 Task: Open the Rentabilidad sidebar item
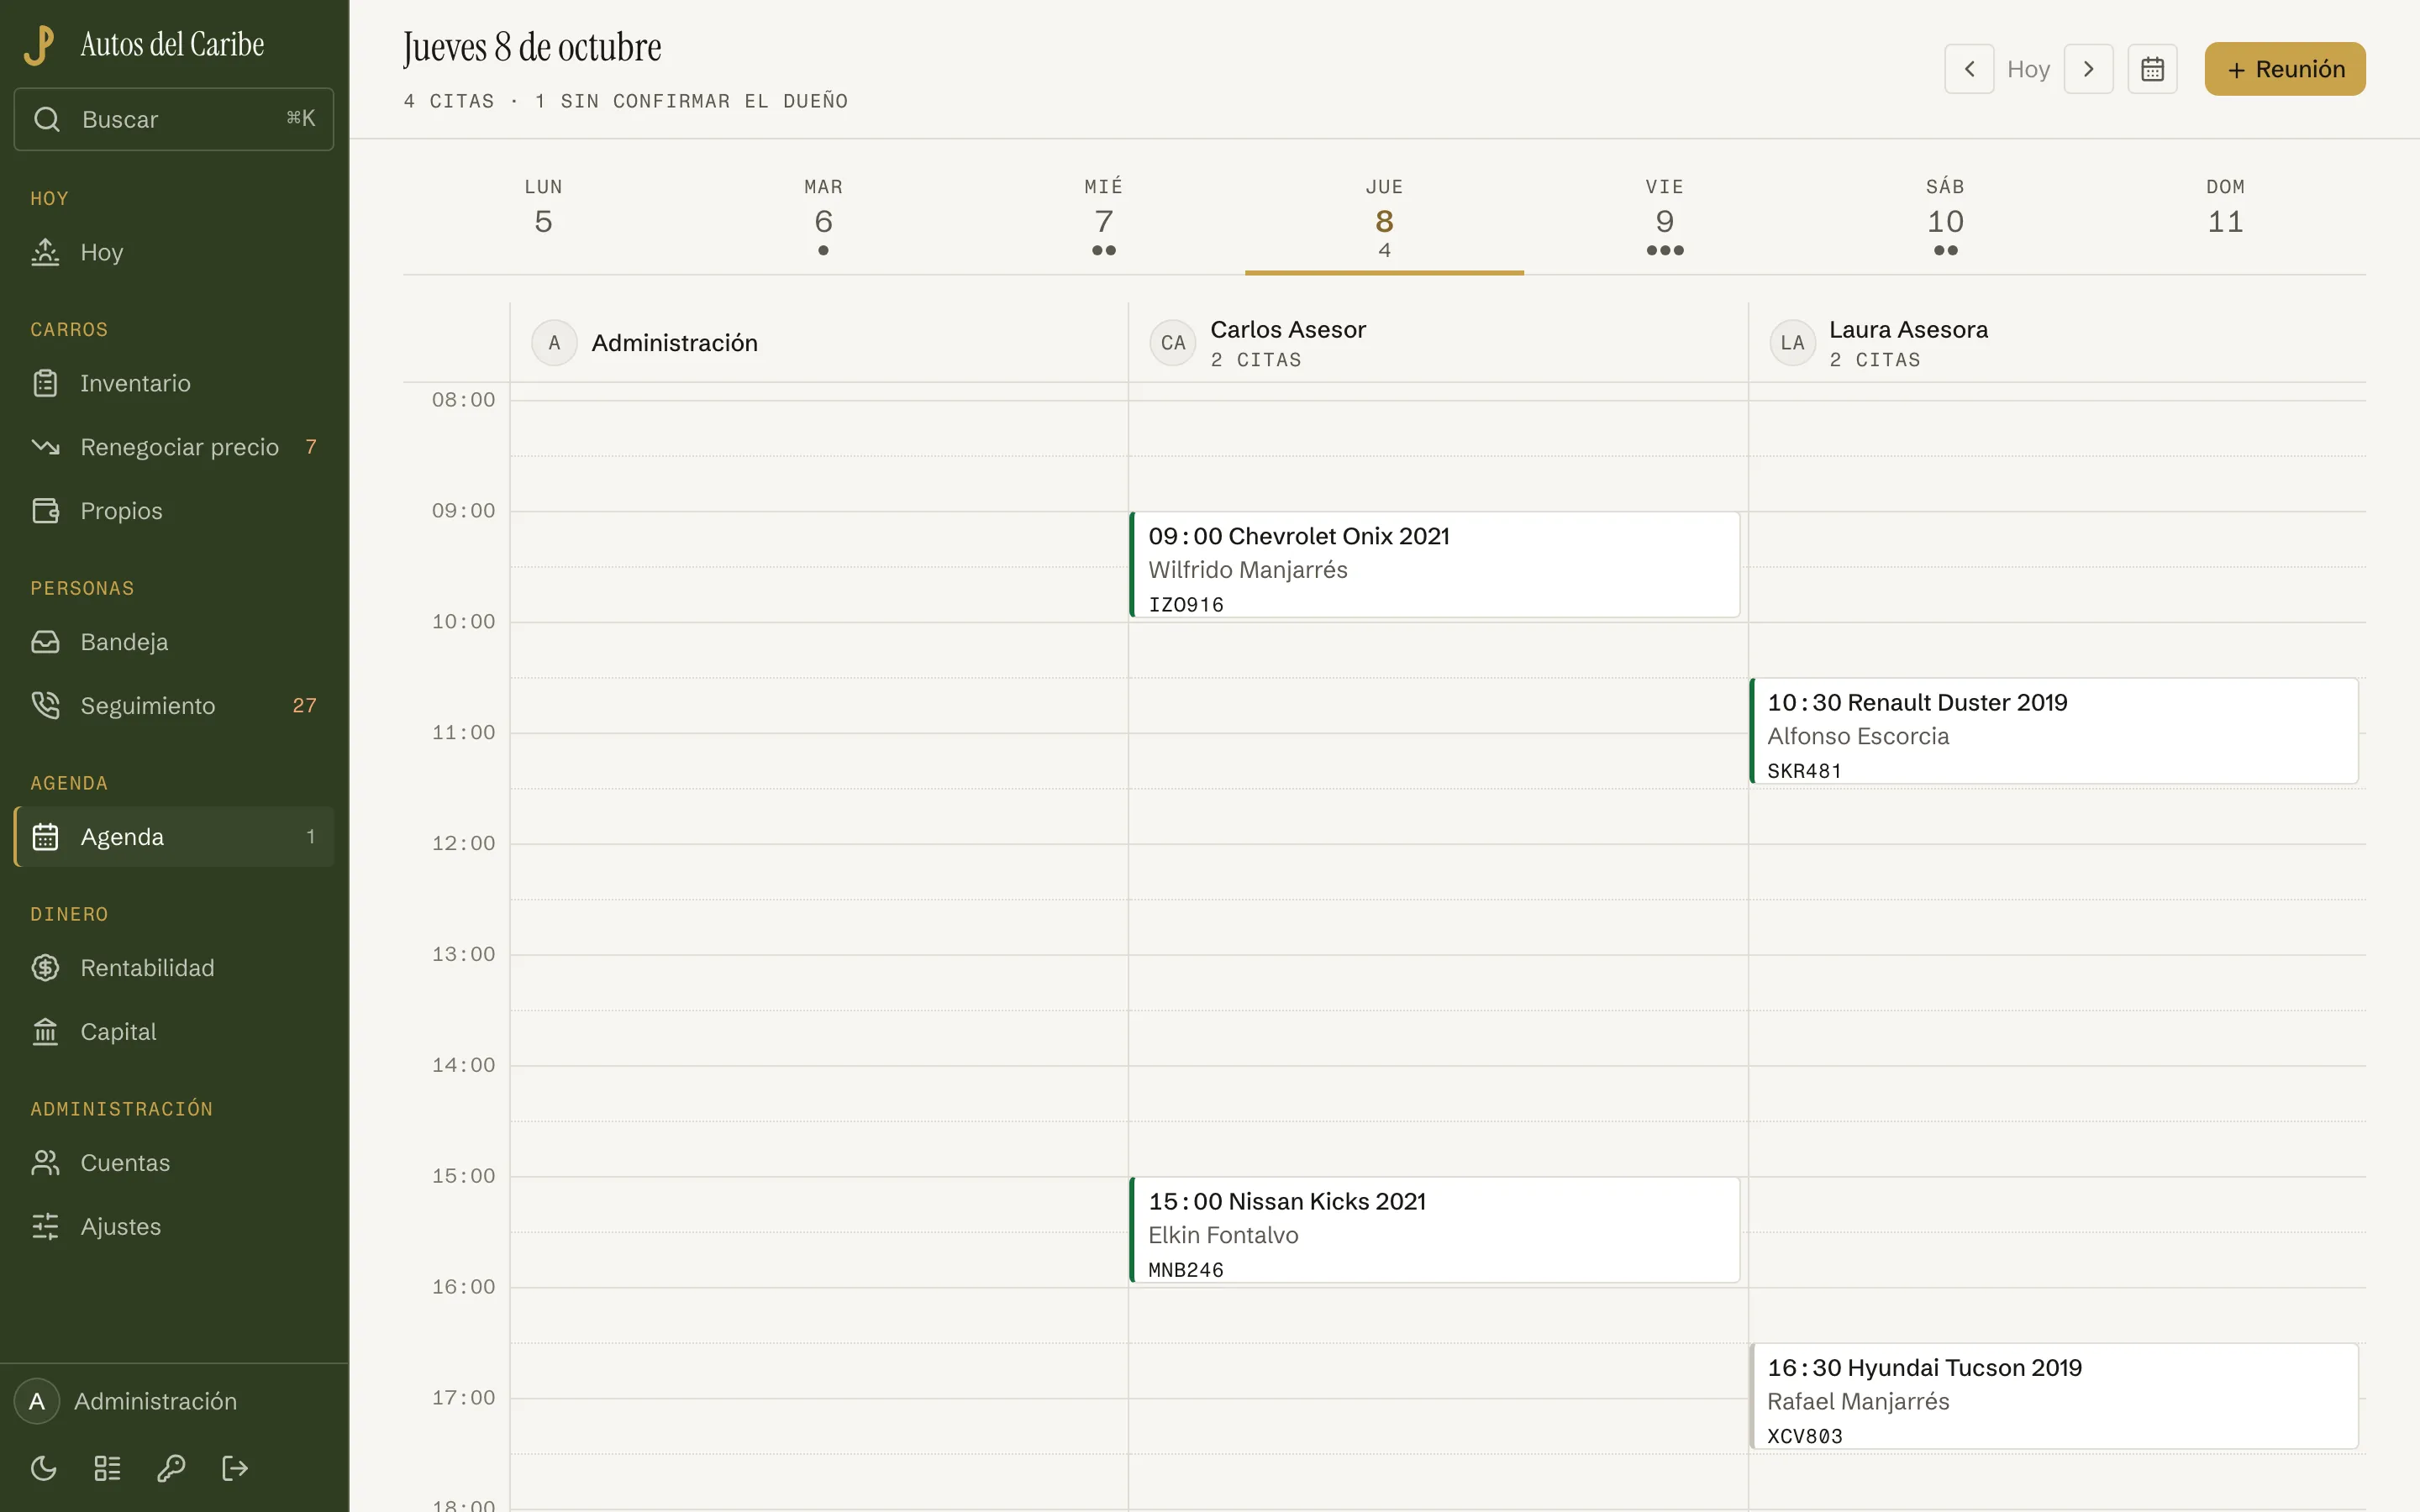click(174, 968)
